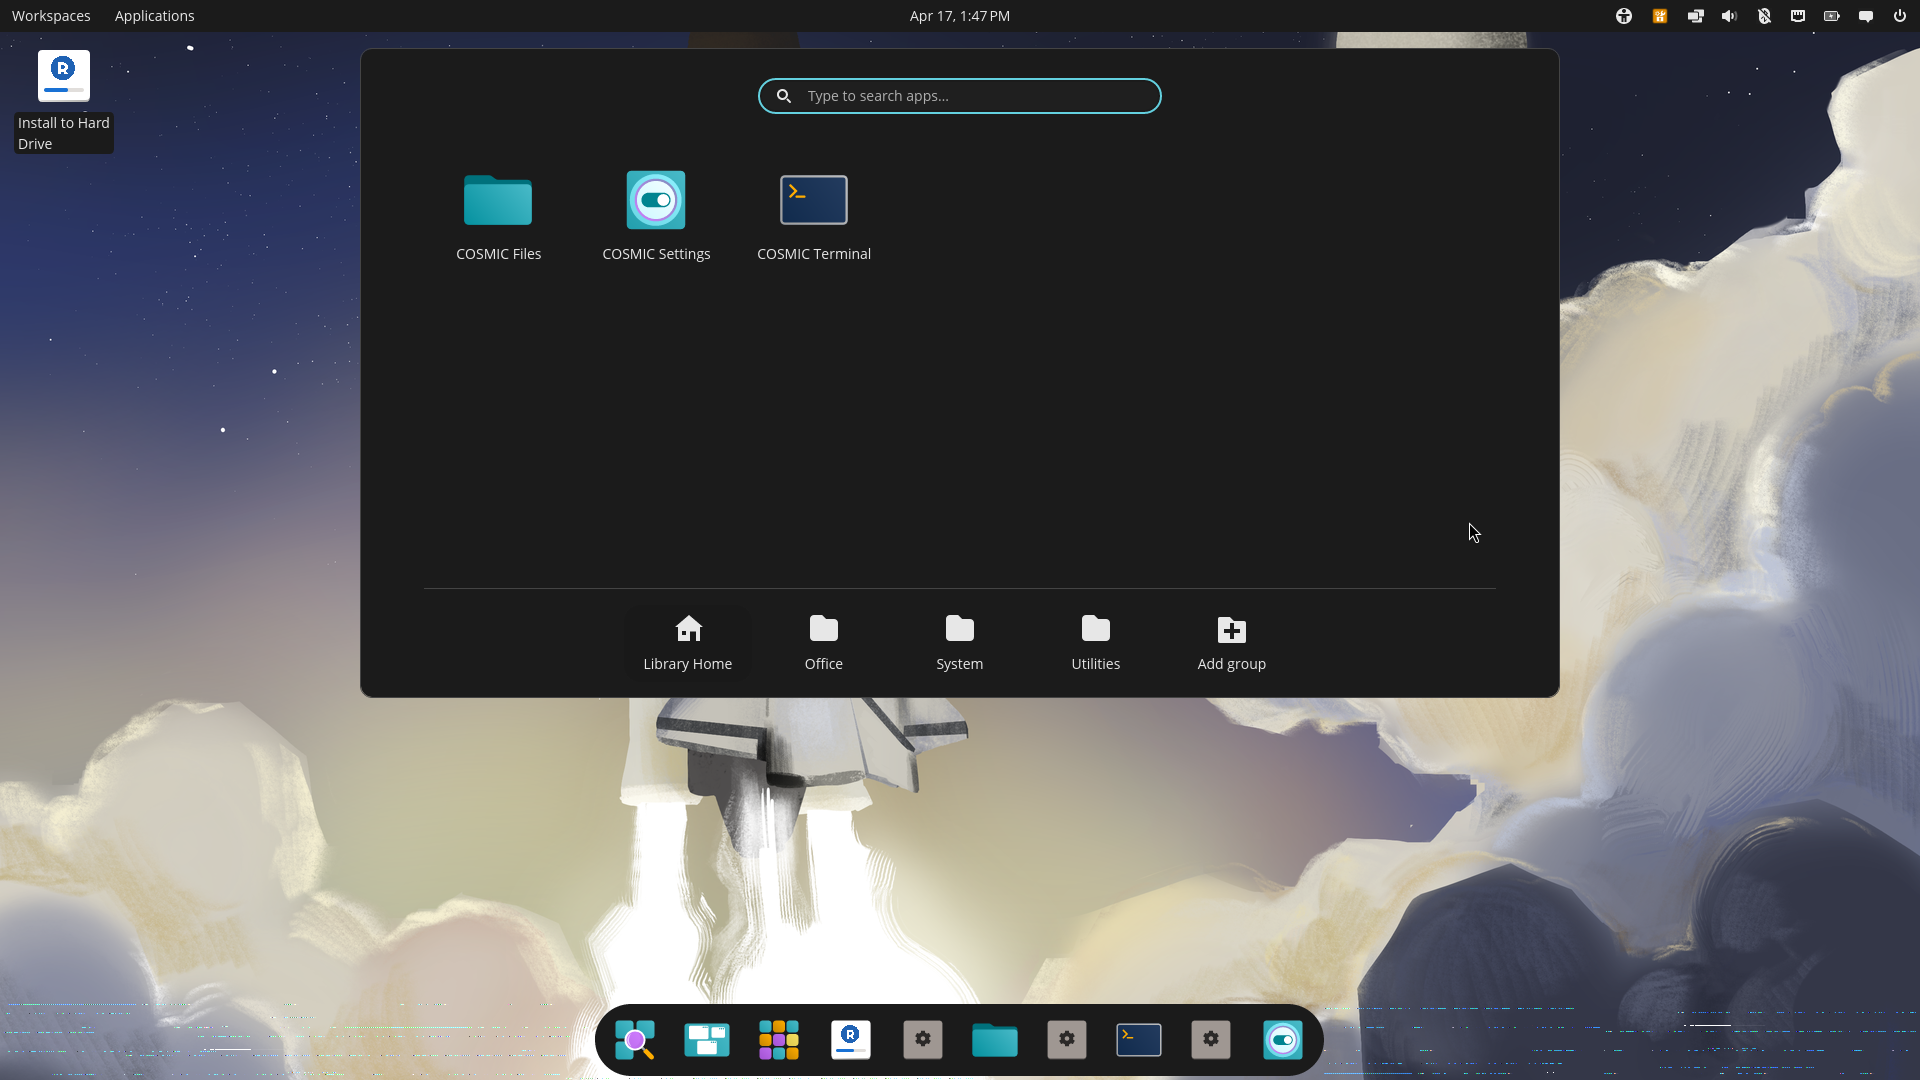The width and height of the screenshot is (1920, 1080).
Task: Open the teal Files folder in the dock
Action: click(995, 1040)
